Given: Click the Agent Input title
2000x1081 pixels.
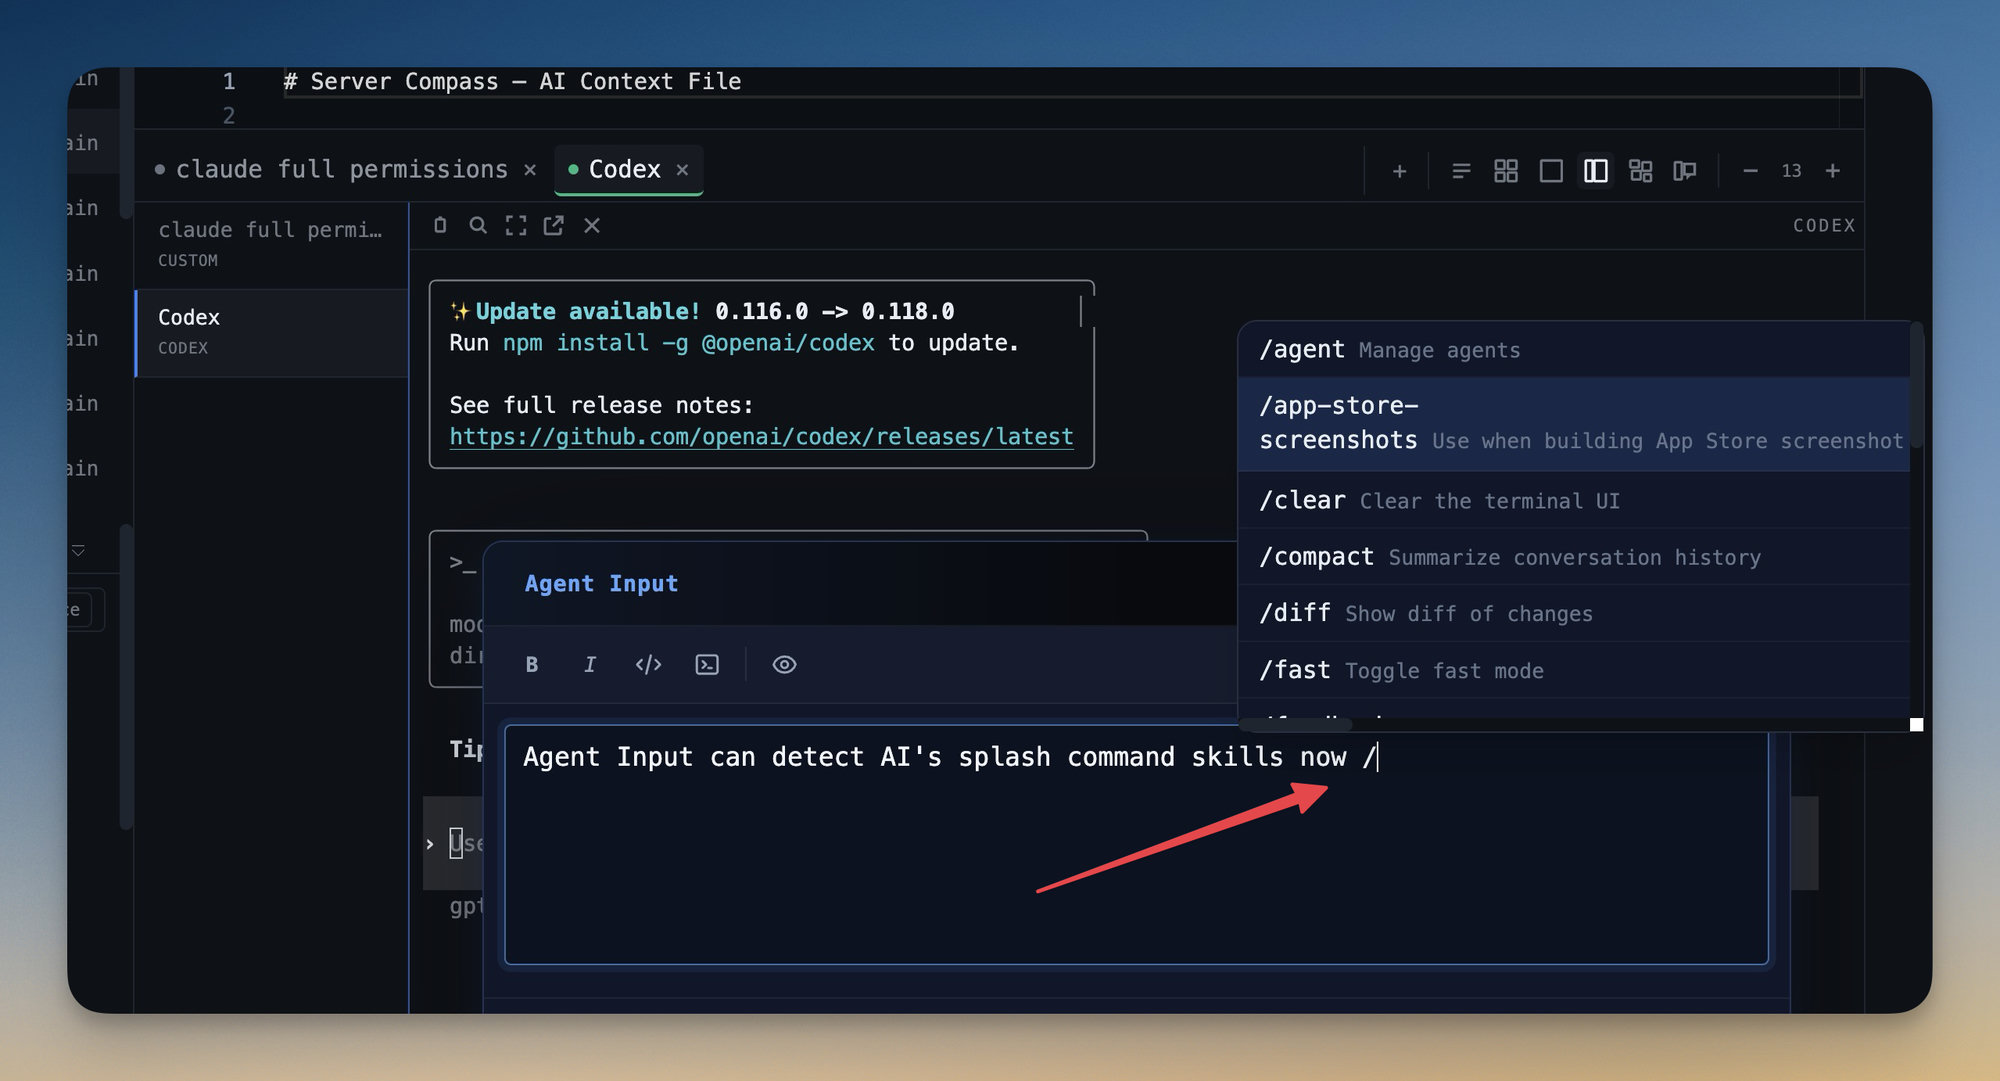Looking at the screenshot, I should (x=601, y=584).
